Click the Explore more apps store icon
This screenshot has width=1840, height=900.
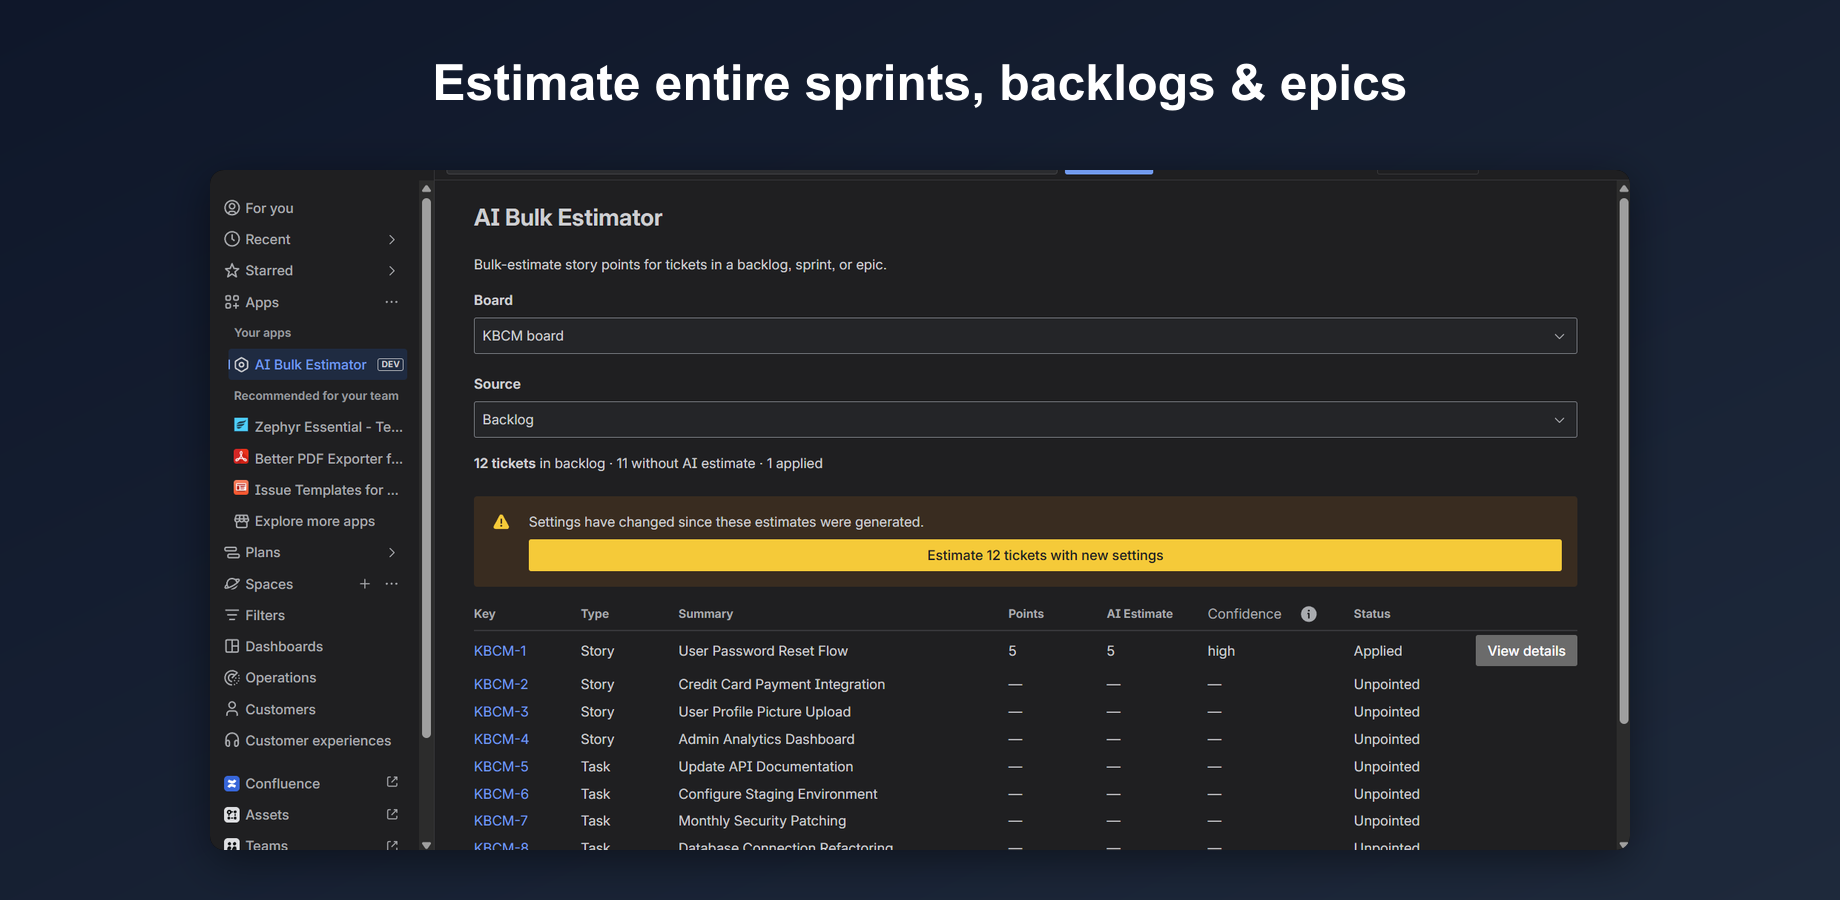click(241, 521)
